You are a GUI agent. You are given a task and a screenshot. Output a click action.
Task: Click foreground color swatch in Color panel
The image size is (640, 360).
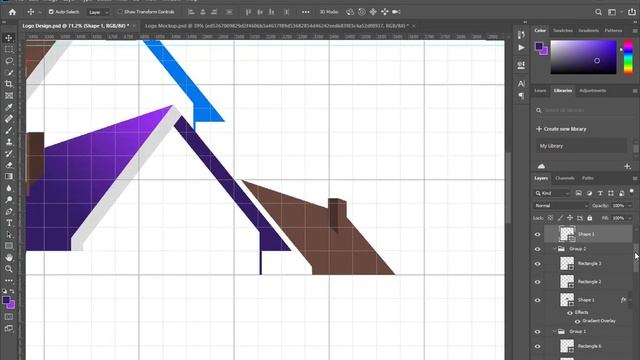[539, 46]
